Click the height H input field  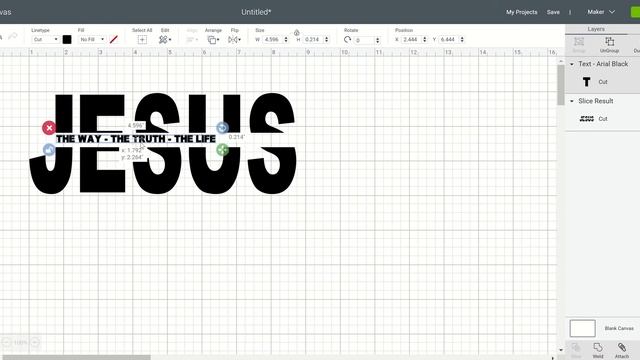pos(312,40)
